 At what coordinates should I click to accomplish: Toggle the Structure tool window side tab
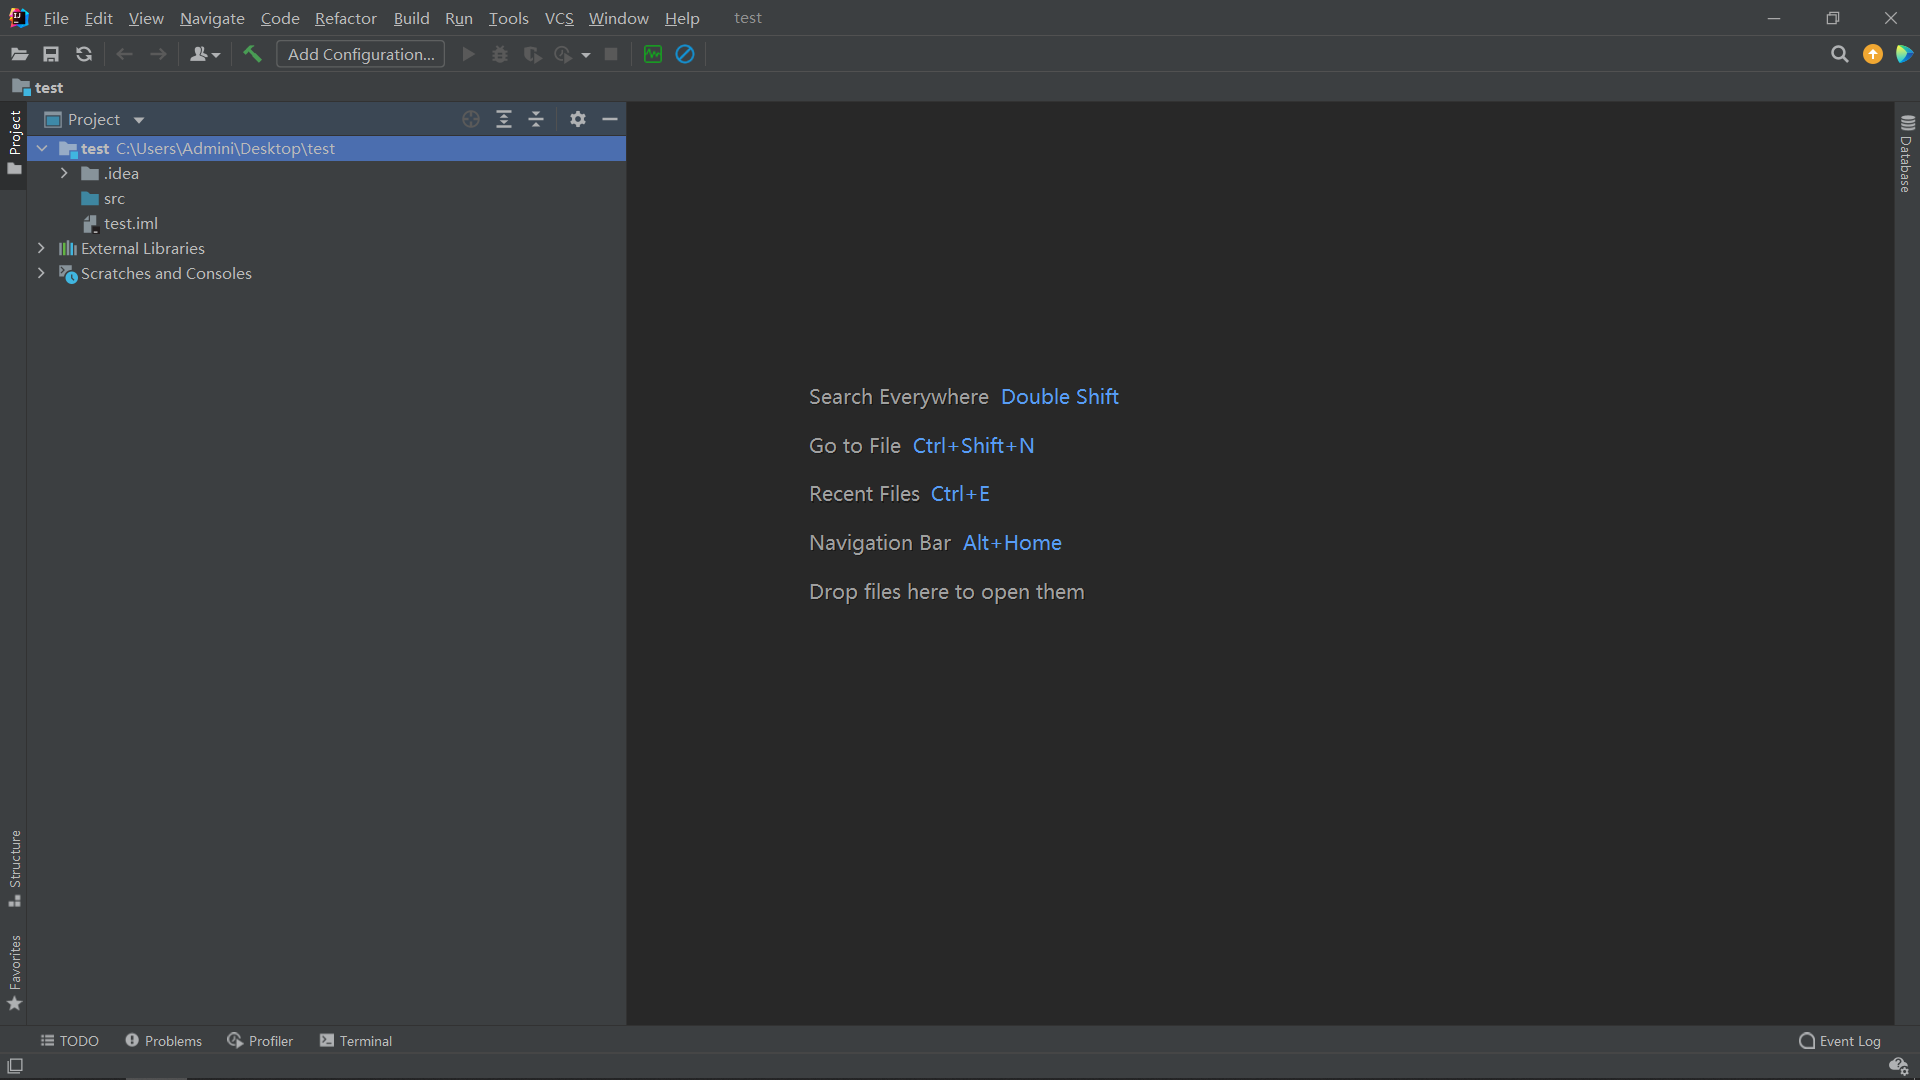point(14,868)
